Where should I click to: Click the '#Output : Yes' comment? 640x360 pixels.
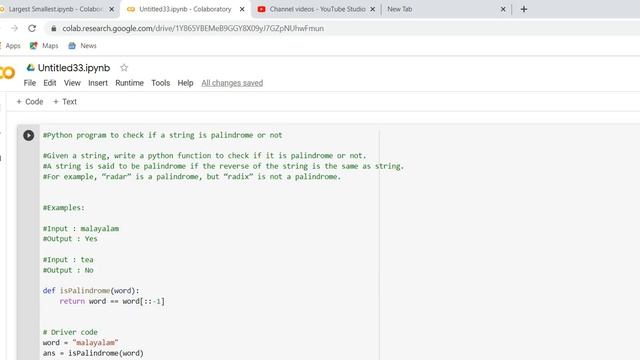pos(70,239)
